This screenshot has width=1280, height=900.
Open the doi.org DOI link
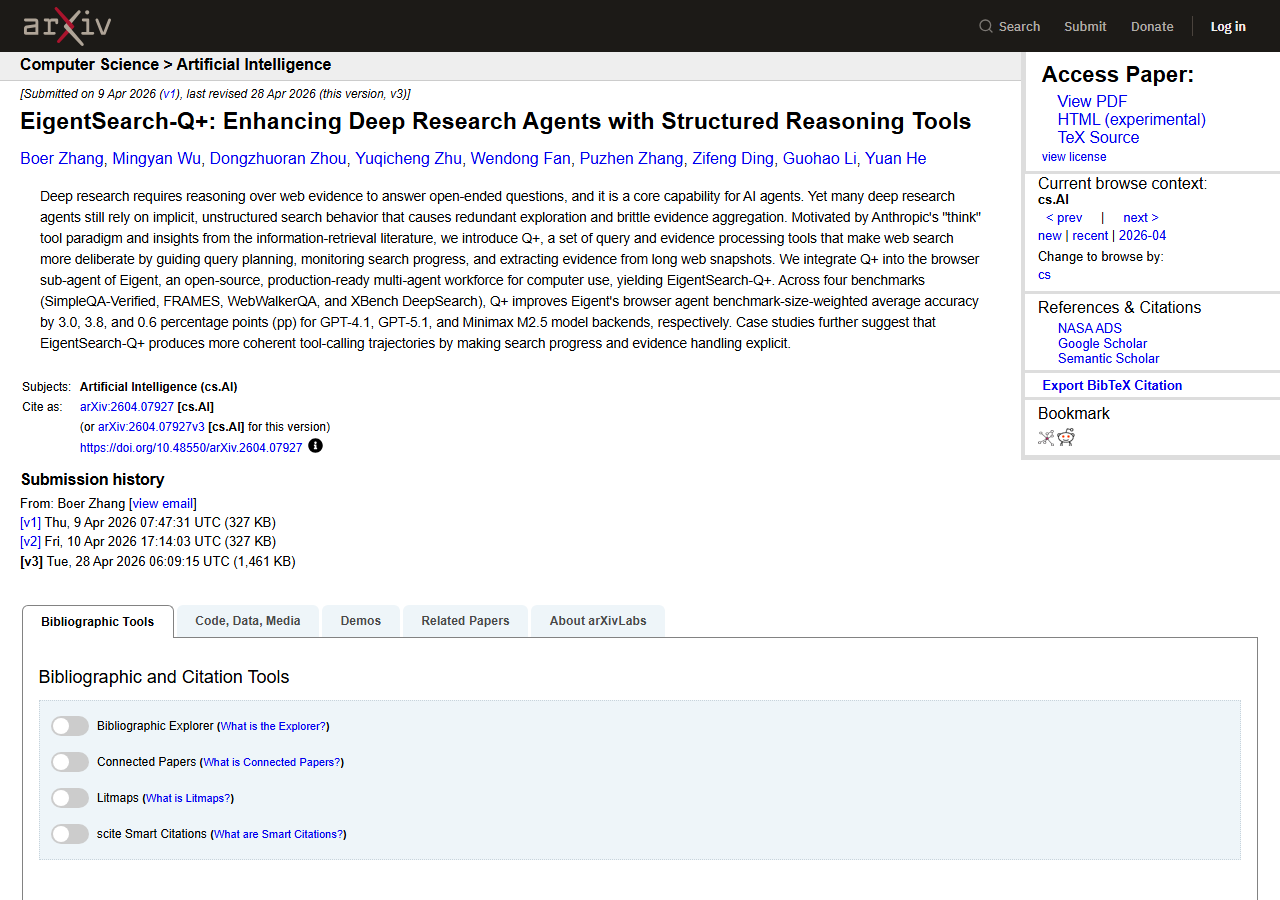tap(191, 448)
